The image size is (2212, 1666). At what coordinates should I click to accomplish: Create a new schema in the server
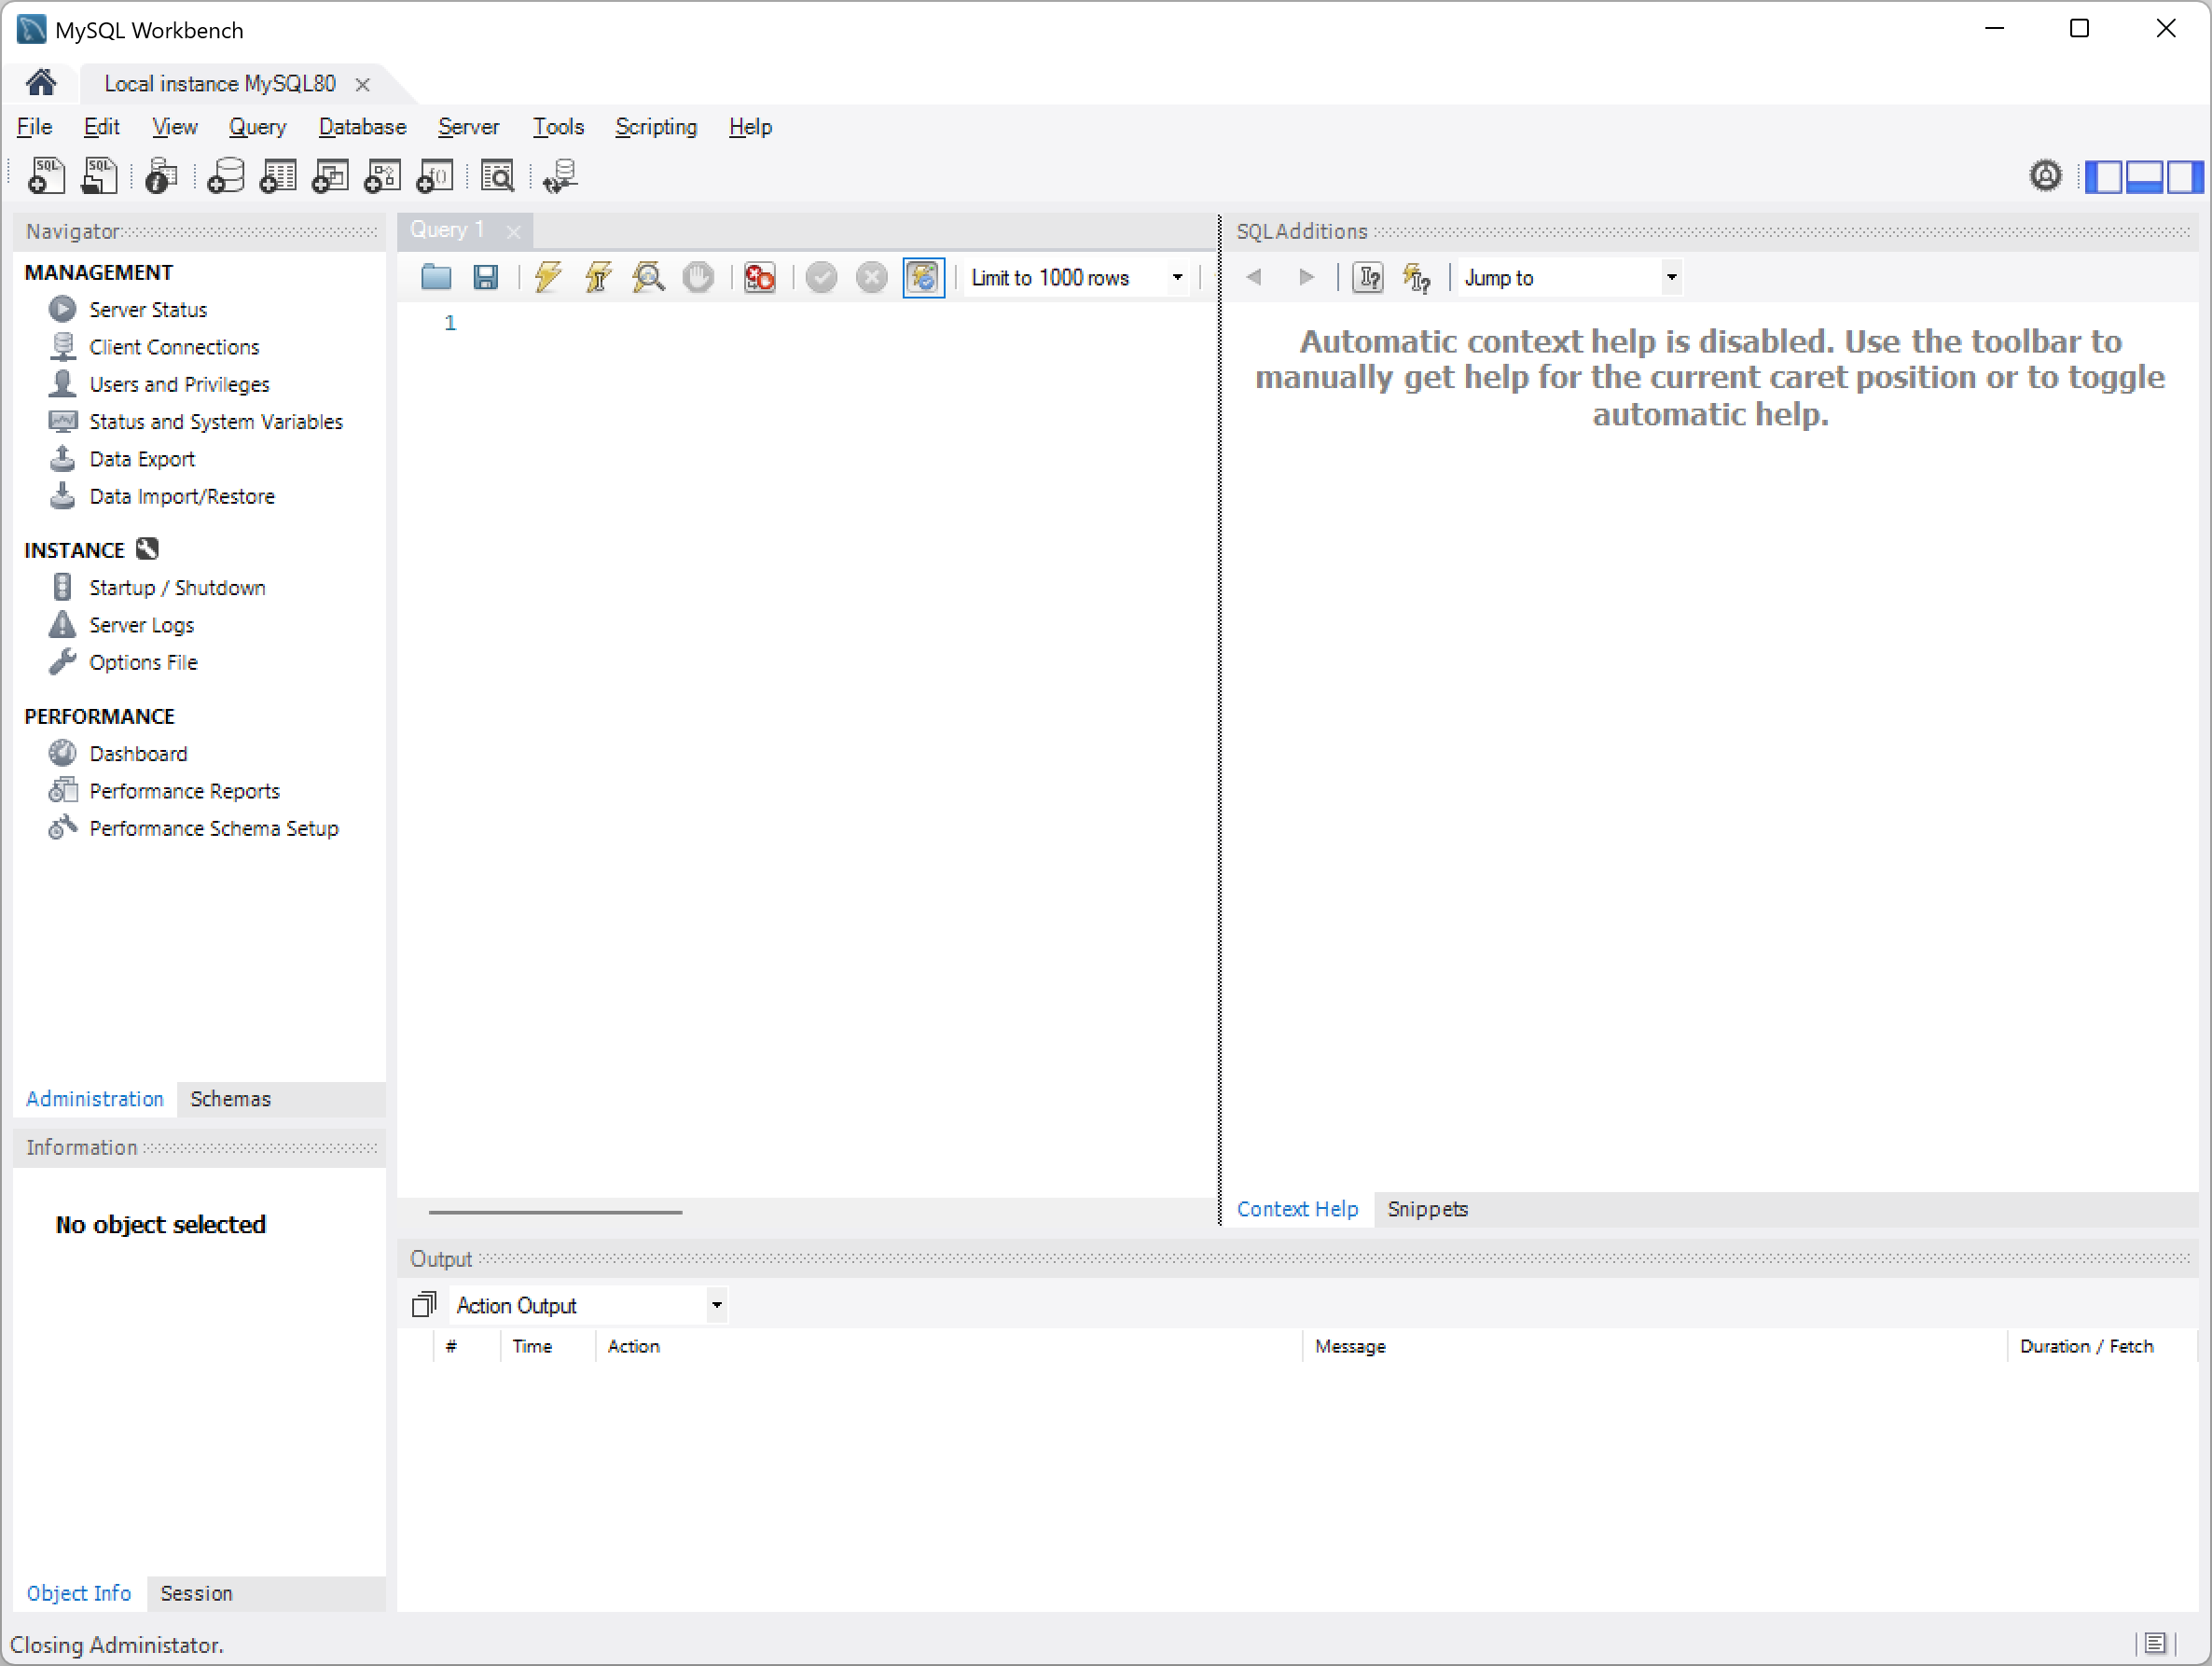(225, 176)
